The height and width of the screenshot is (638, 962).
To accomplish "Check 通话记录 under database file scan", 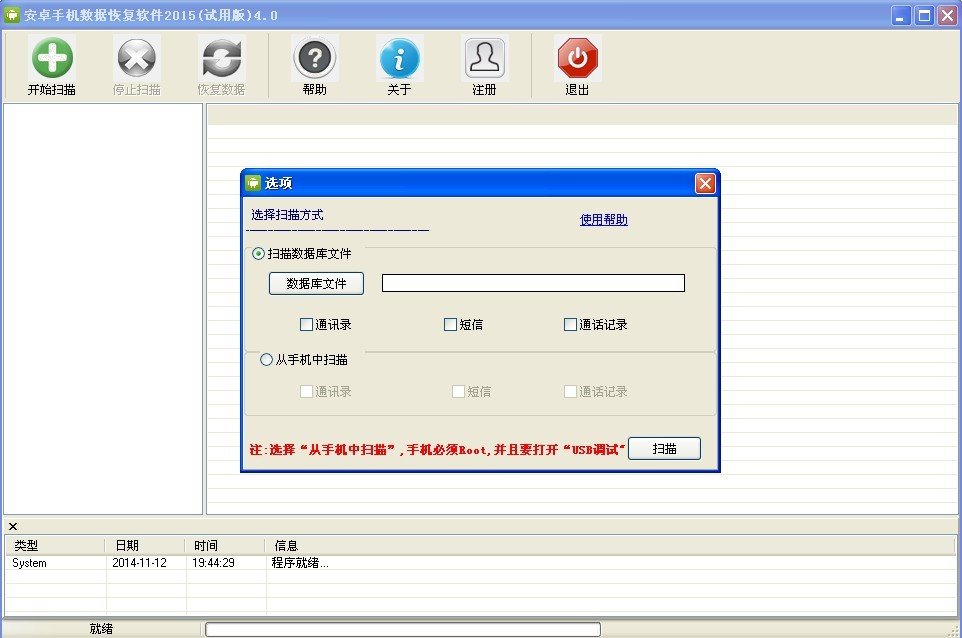I will tap(570, 325).
